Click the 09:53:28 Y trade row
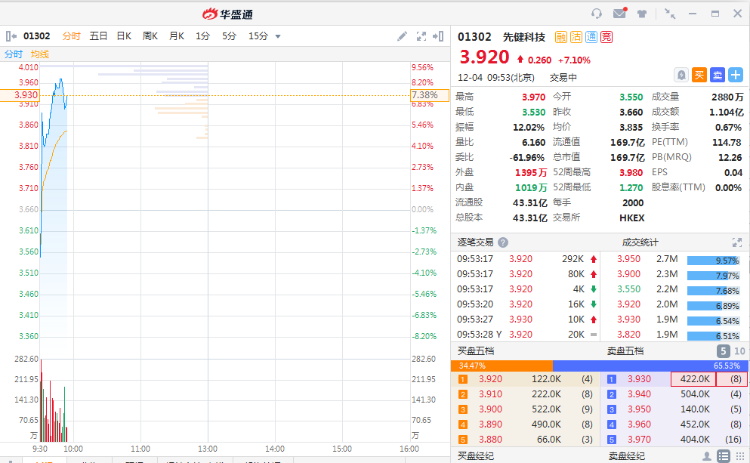This screenshot has width=750, height=463. [x=527, y=335]
